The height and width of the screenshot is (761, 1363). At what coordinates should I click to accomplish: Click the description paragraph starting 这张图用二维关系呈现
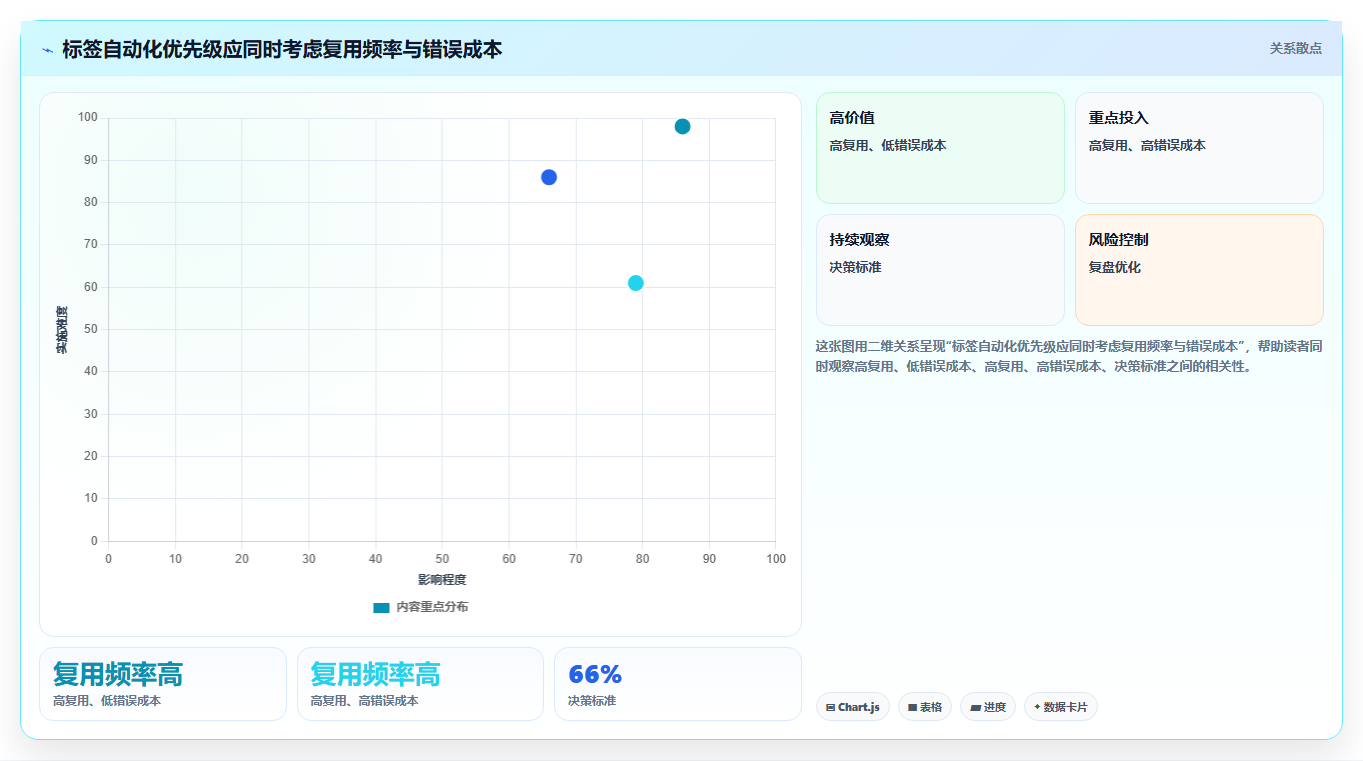(1069, 356)
